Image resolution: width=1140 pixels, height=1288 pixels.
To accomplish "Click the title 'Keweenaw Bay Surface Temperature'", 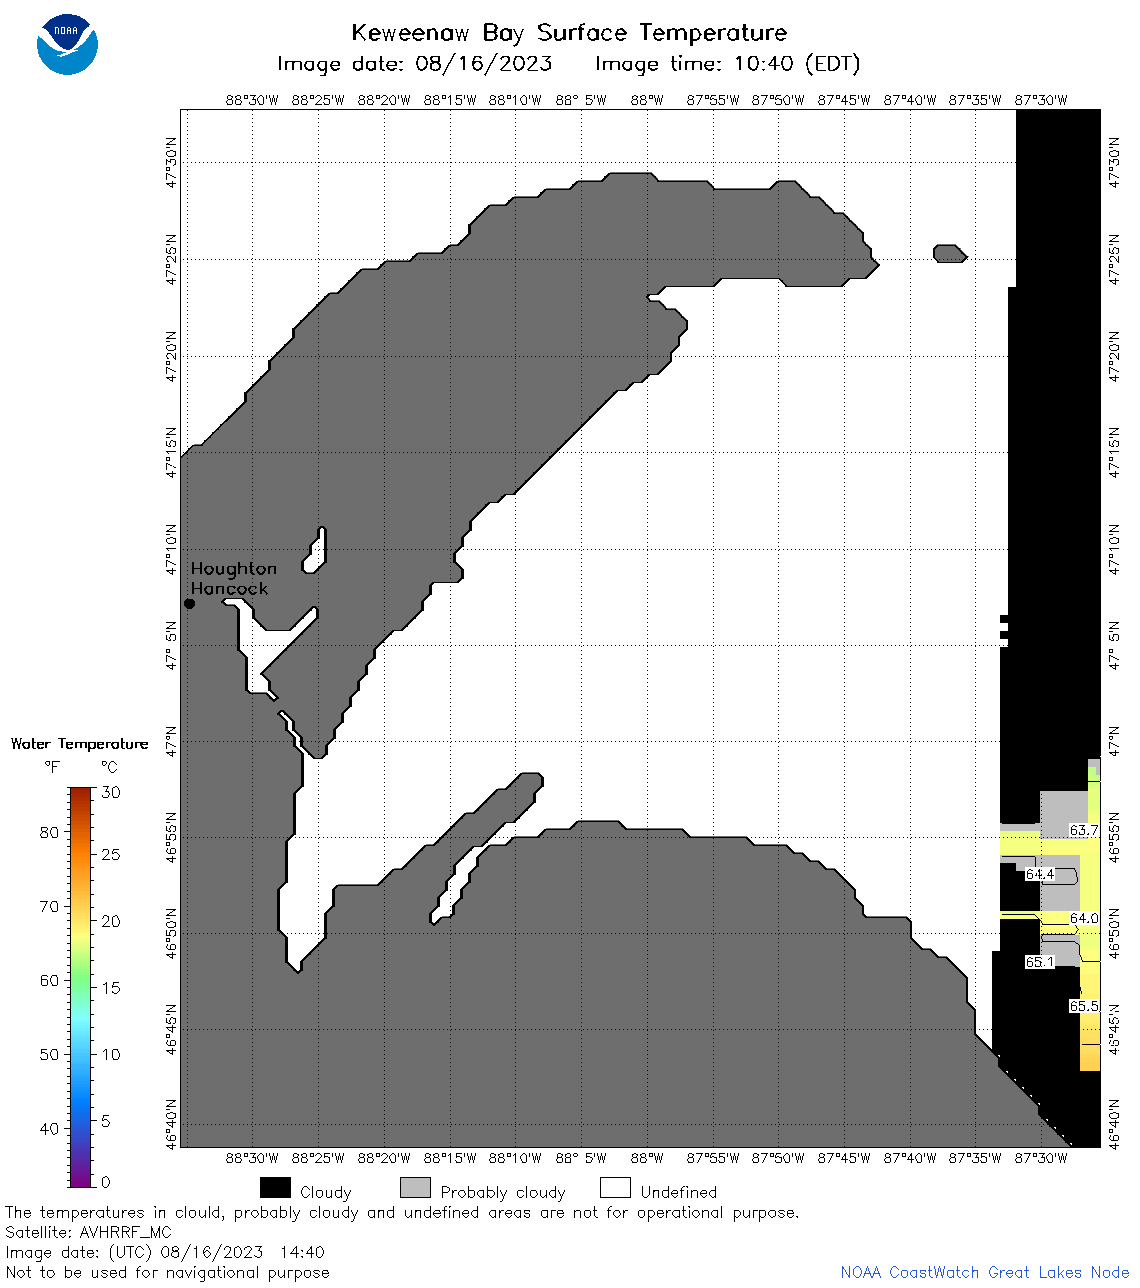I will (569, 33).
